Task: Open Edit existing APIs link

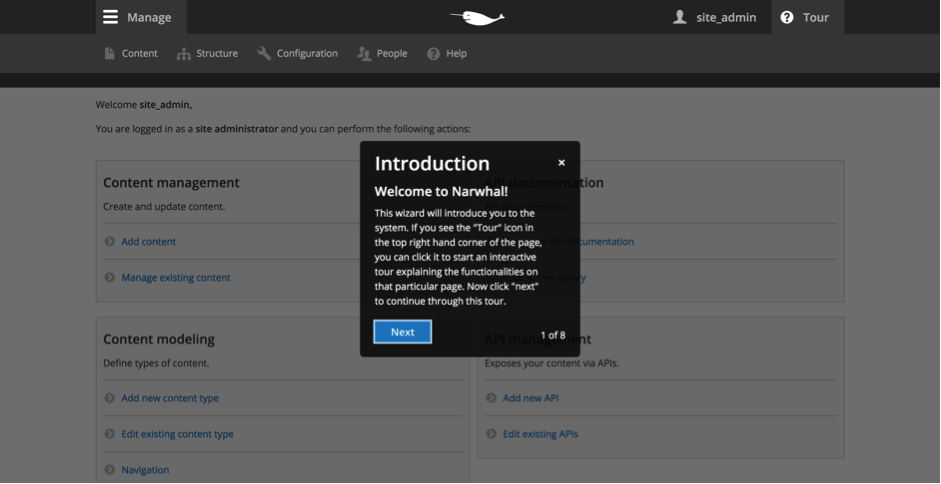Action: 540,434
